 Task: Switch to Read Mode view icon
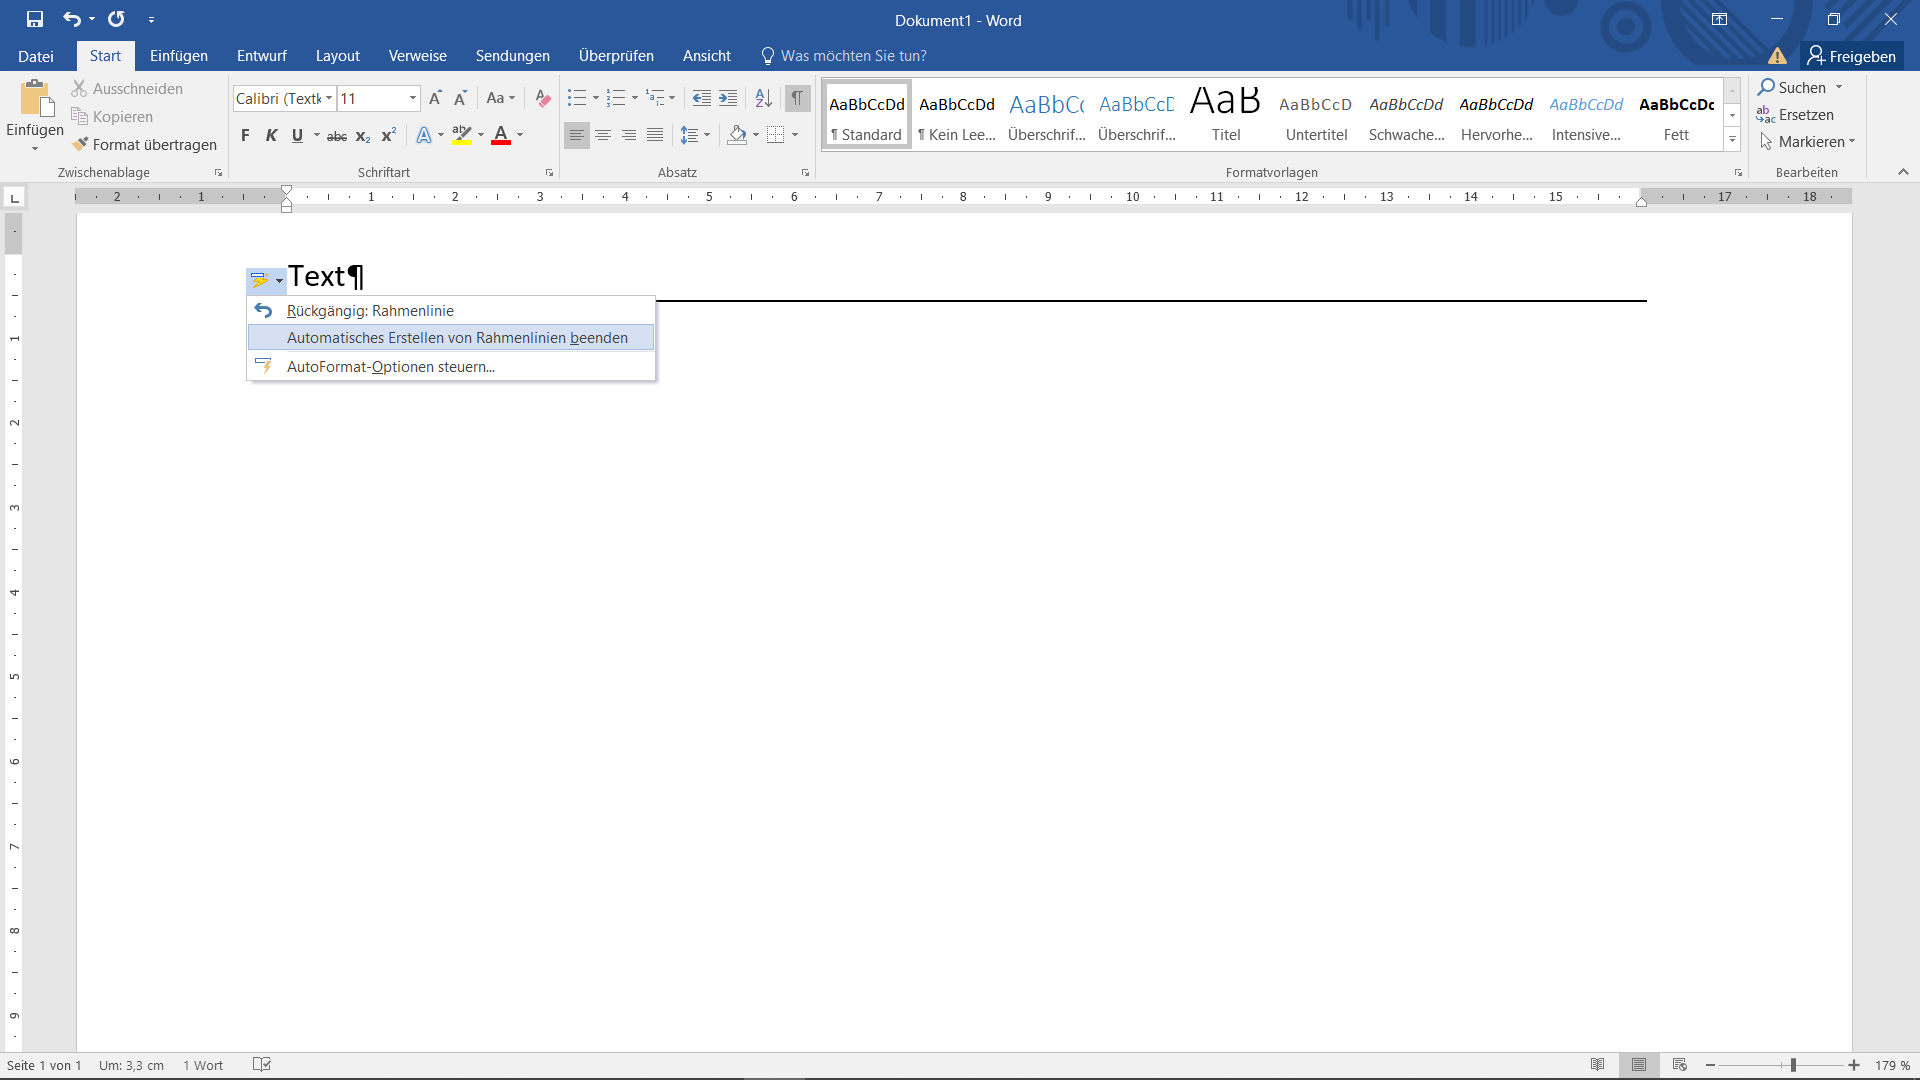coord(1598,1065)
